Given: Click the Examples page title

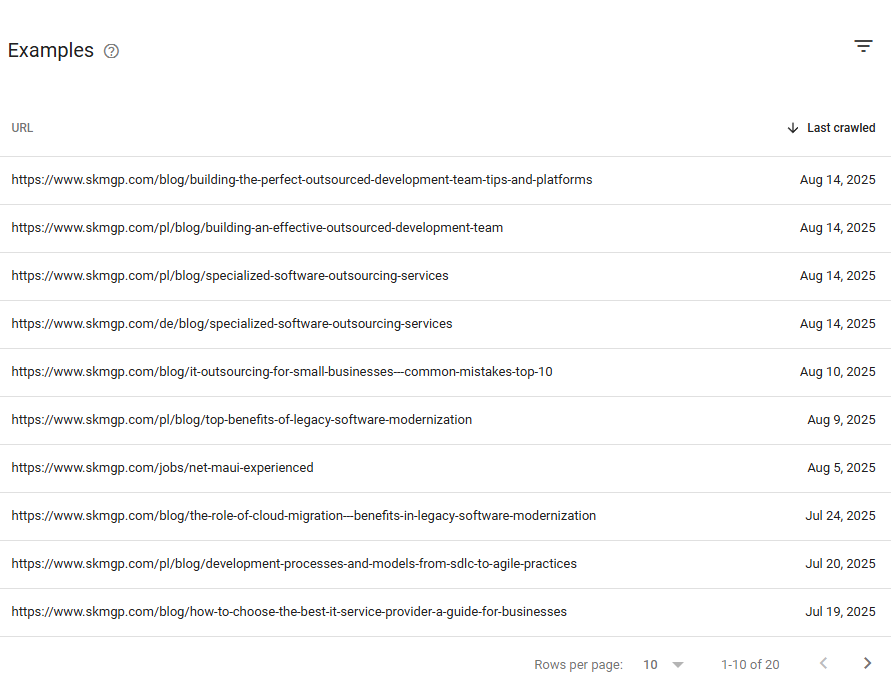Looking at the screenshot, I should click(51, 50).
